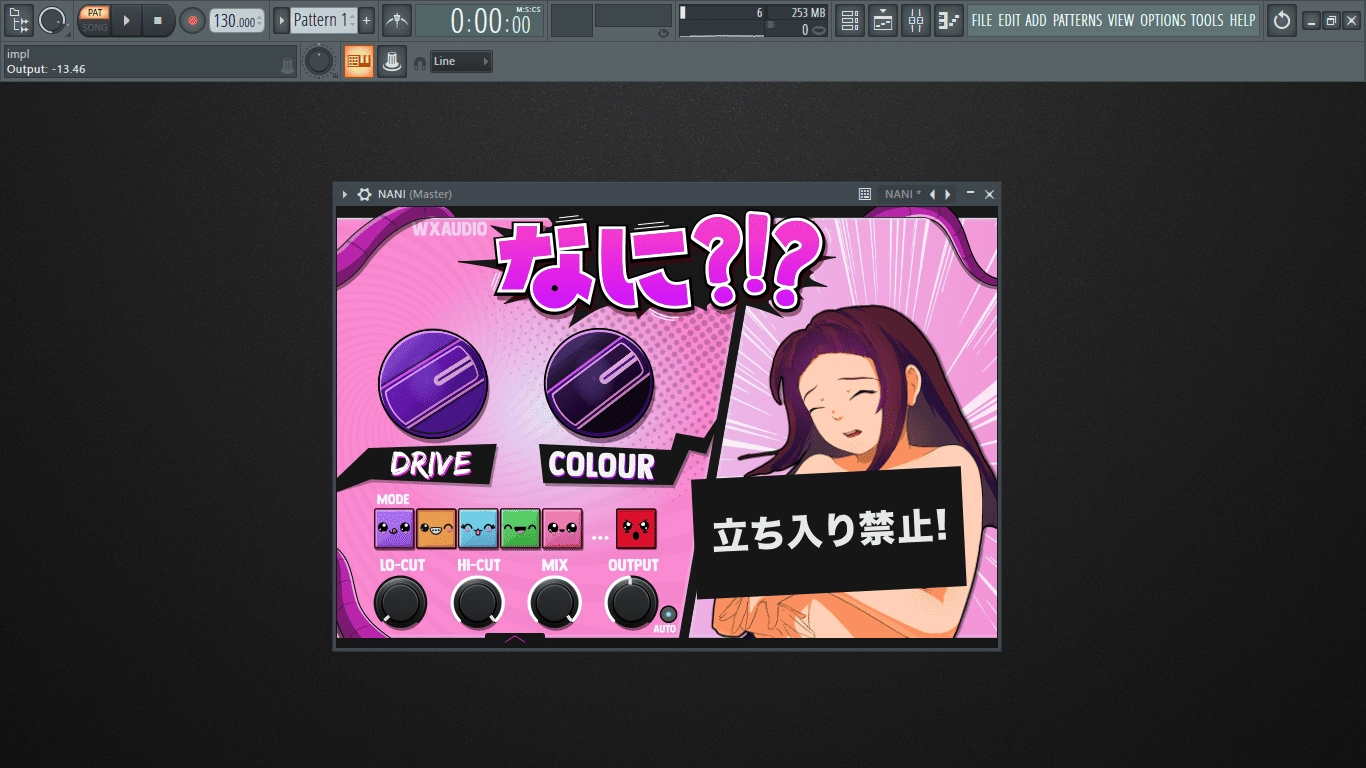The width and height of the screenshot is (1366, 768).
Task: Click the metronome icon
Action: tap(397, 20)
